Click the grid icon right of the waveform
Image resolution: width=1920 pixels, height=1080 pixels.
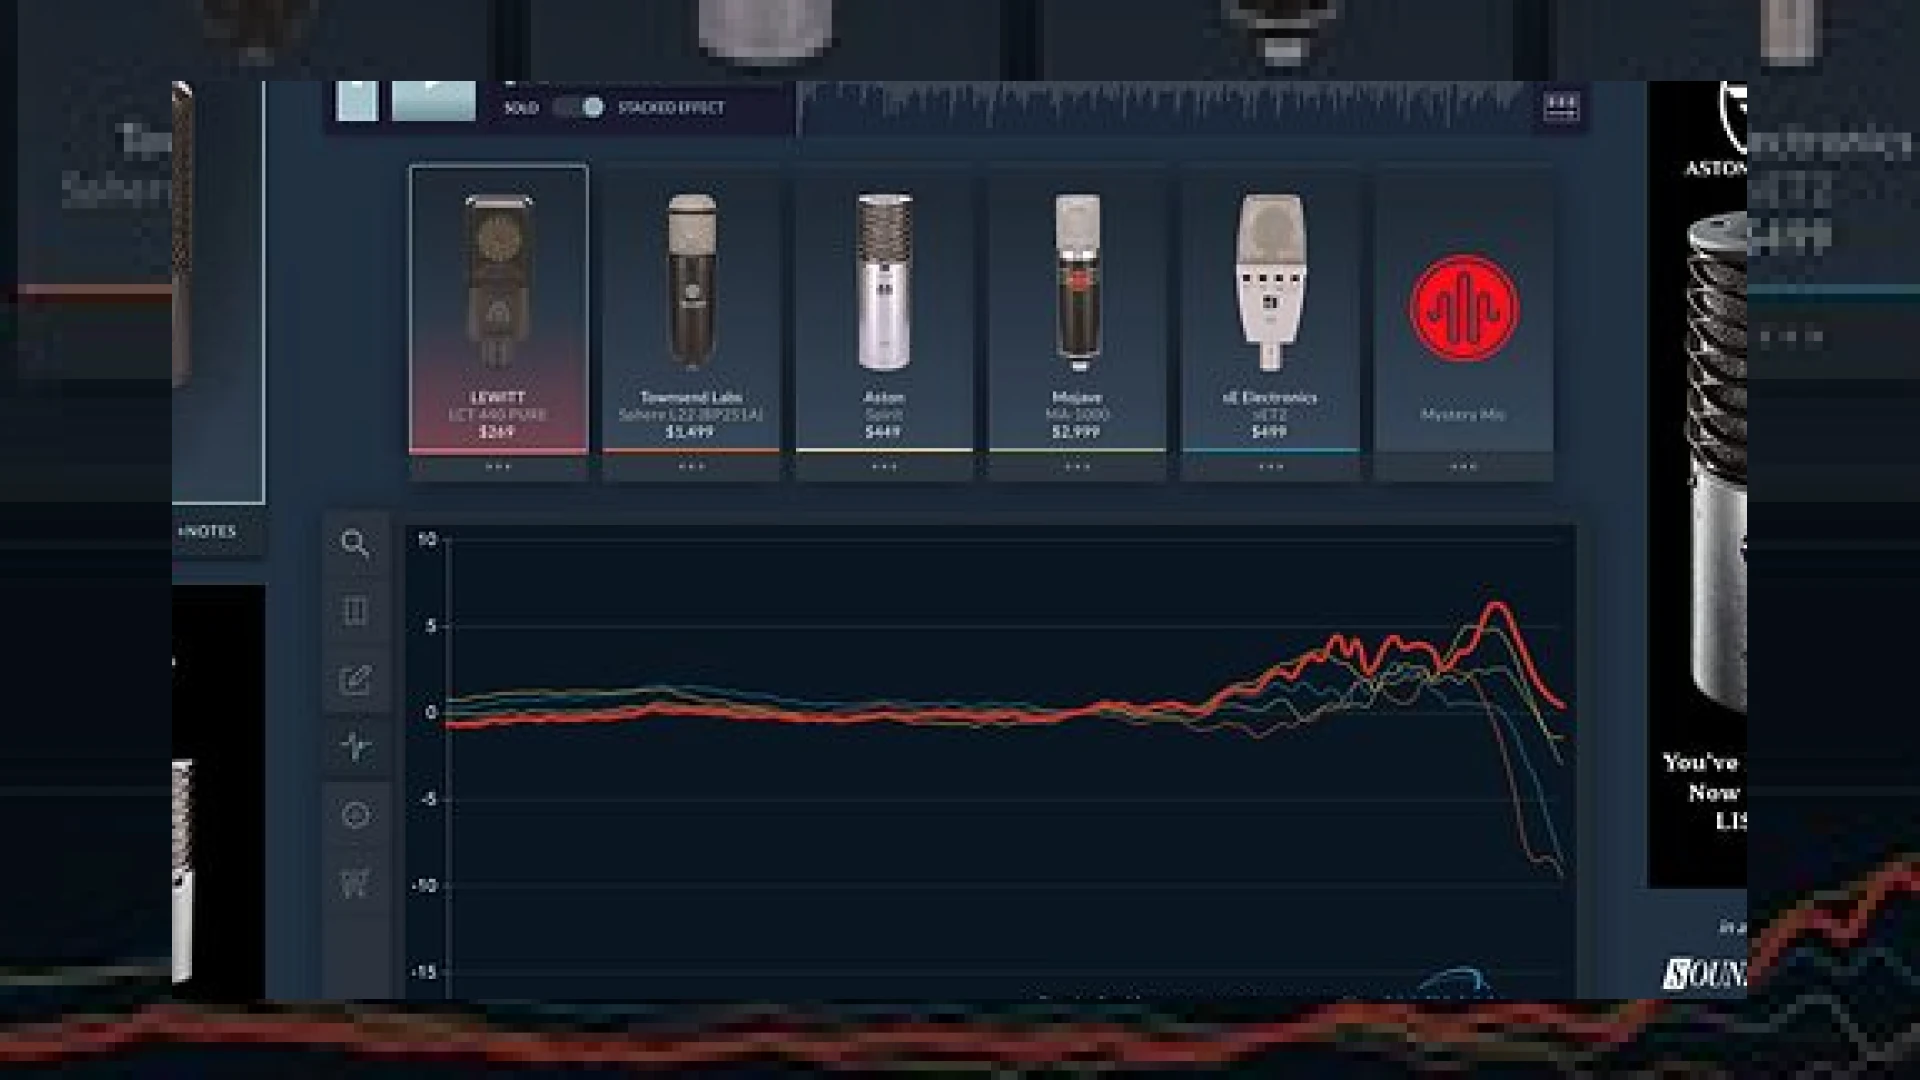point(1561,106)
